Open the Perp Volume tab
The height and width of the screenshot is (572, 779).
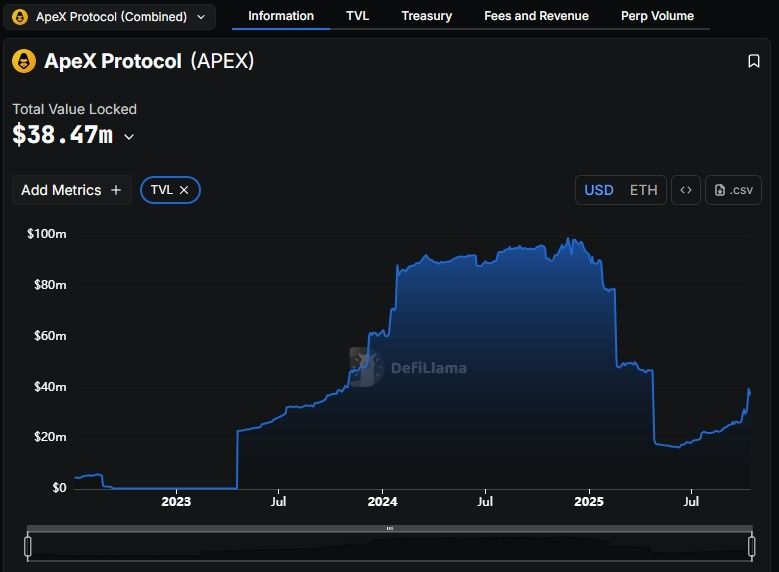pos(657,16)
